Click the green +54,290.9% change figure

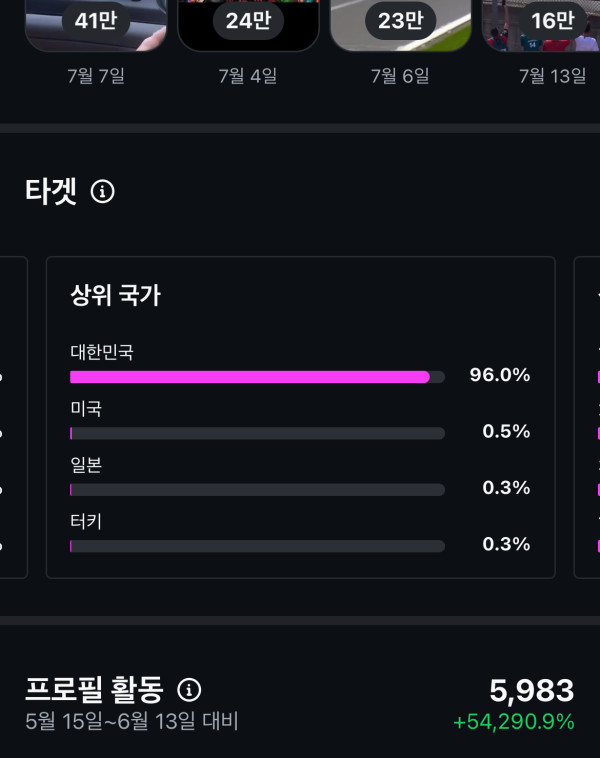pyautogui.click(x=513, y=722)
